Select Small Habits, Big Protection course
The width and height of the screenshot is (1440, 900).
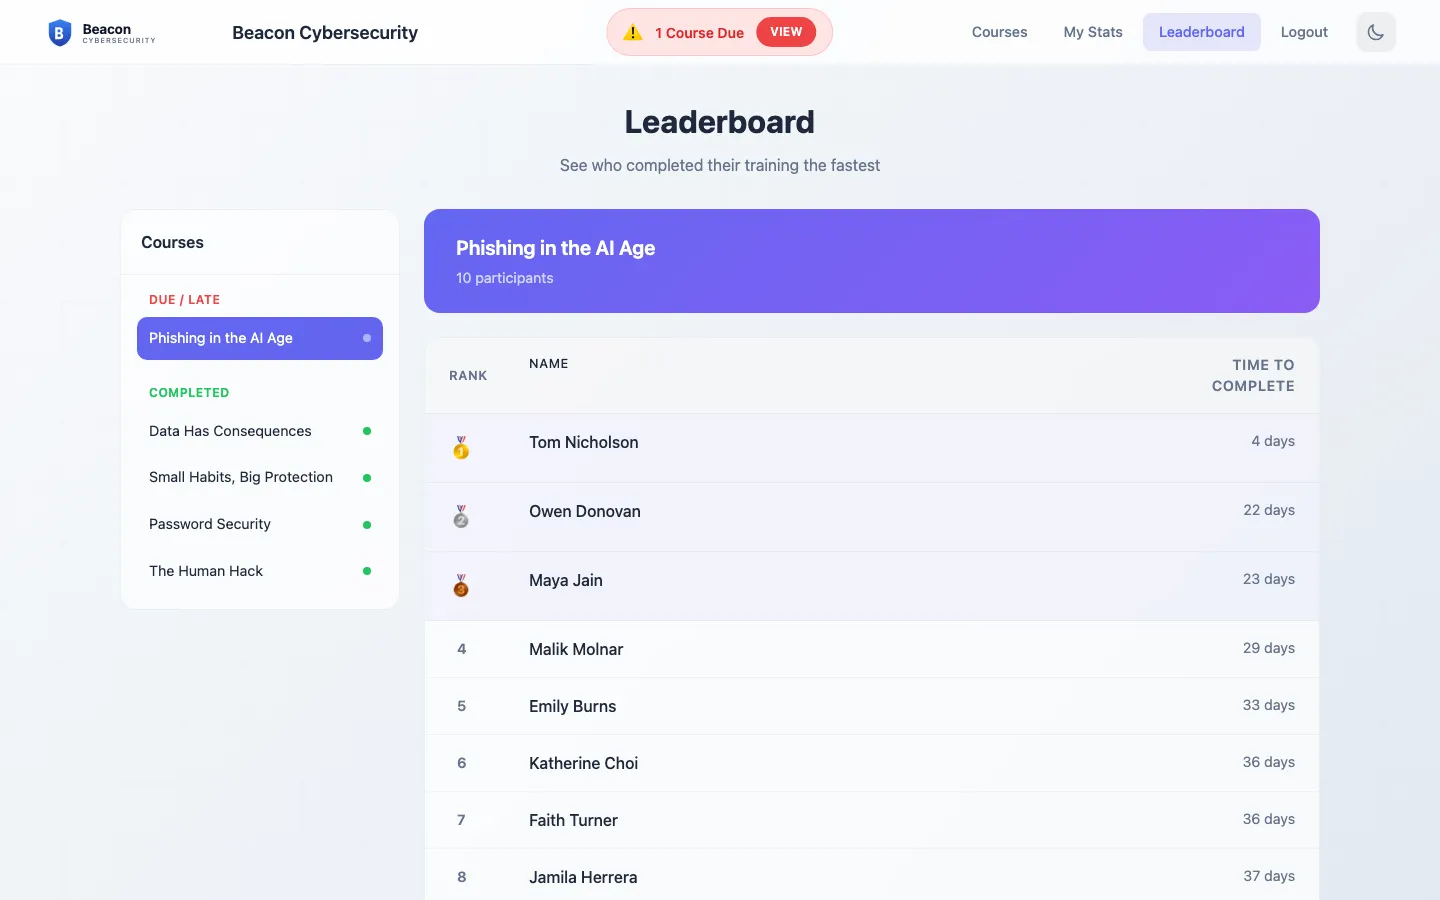coord(260,477)
